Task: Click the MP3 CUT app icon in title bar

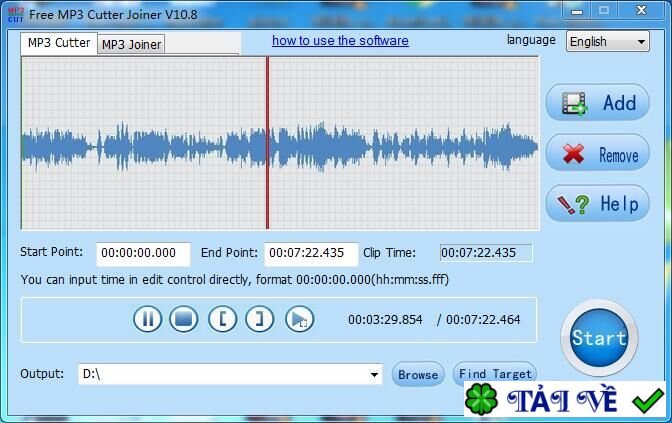Action: (16, 15)
